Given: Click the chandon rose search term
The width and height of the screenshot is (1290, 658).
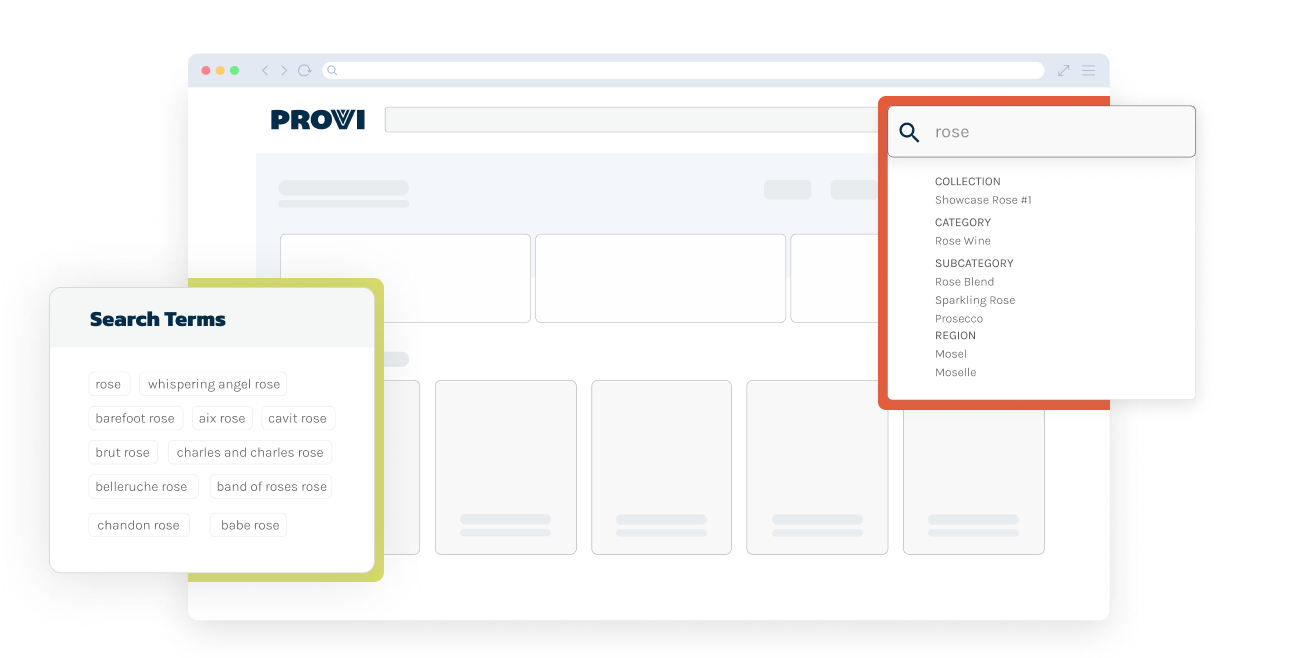Looking at the screenshot, I should (x=138, y=525).
